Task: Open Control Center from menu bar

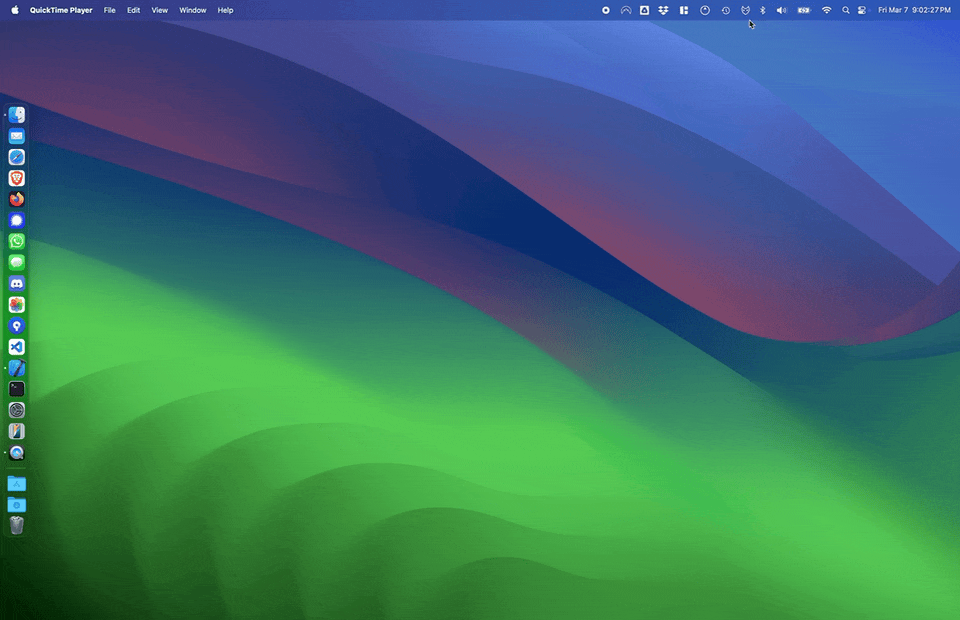Action: tap(862, 10)
